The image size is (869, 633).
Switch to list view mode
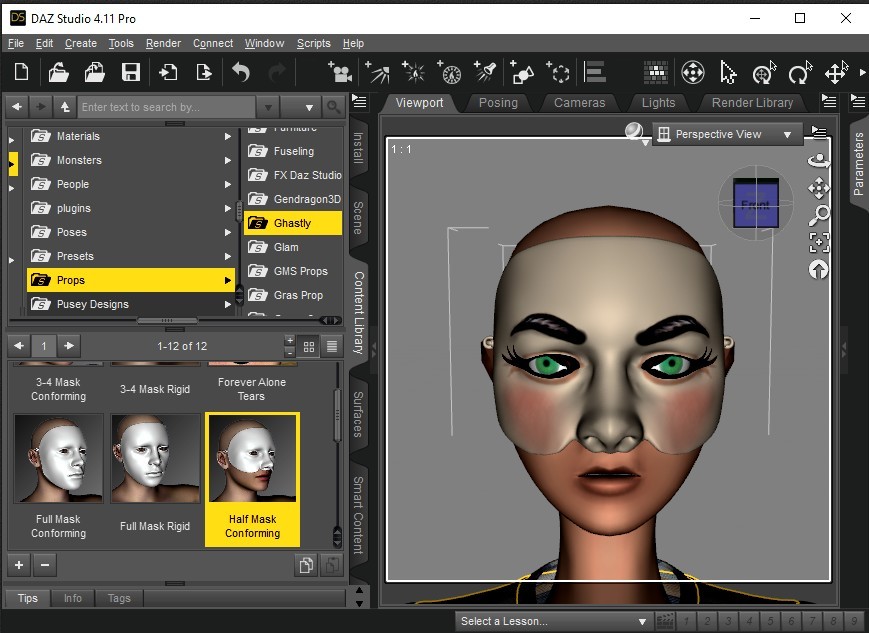tap(332, 346)
